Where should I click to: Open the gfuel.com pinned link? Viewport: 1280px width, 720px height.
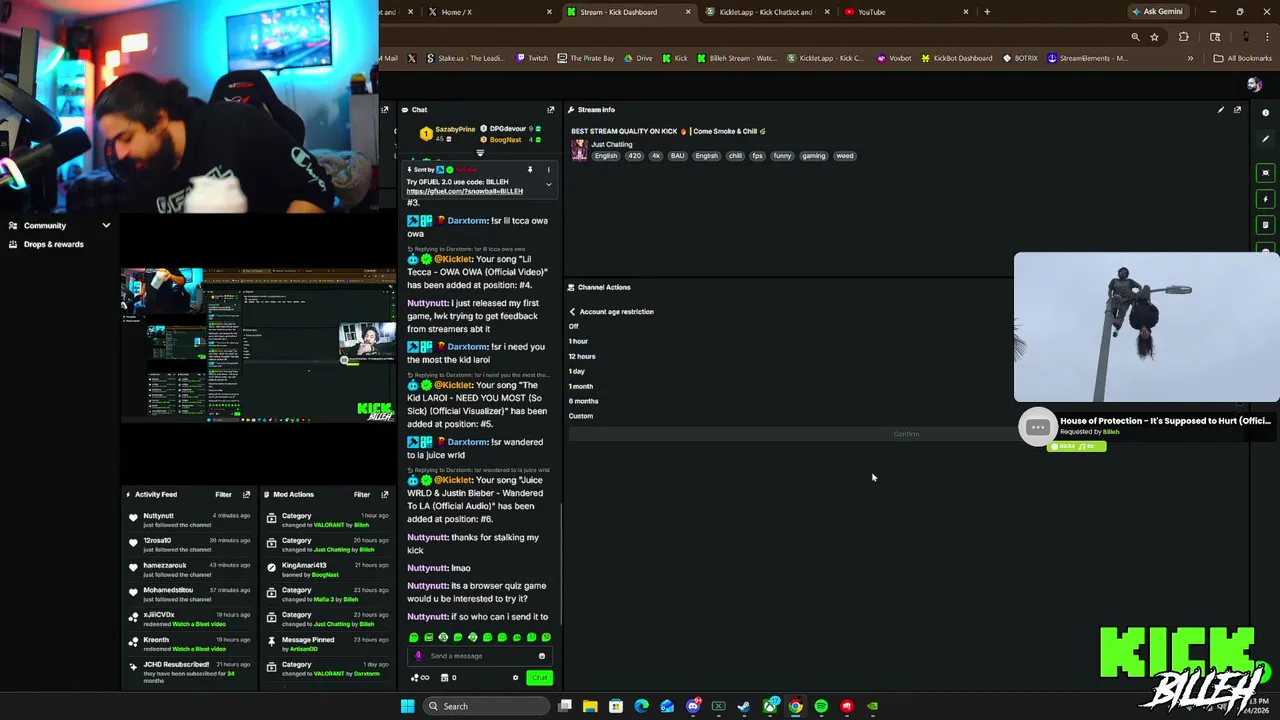(464, 191)
